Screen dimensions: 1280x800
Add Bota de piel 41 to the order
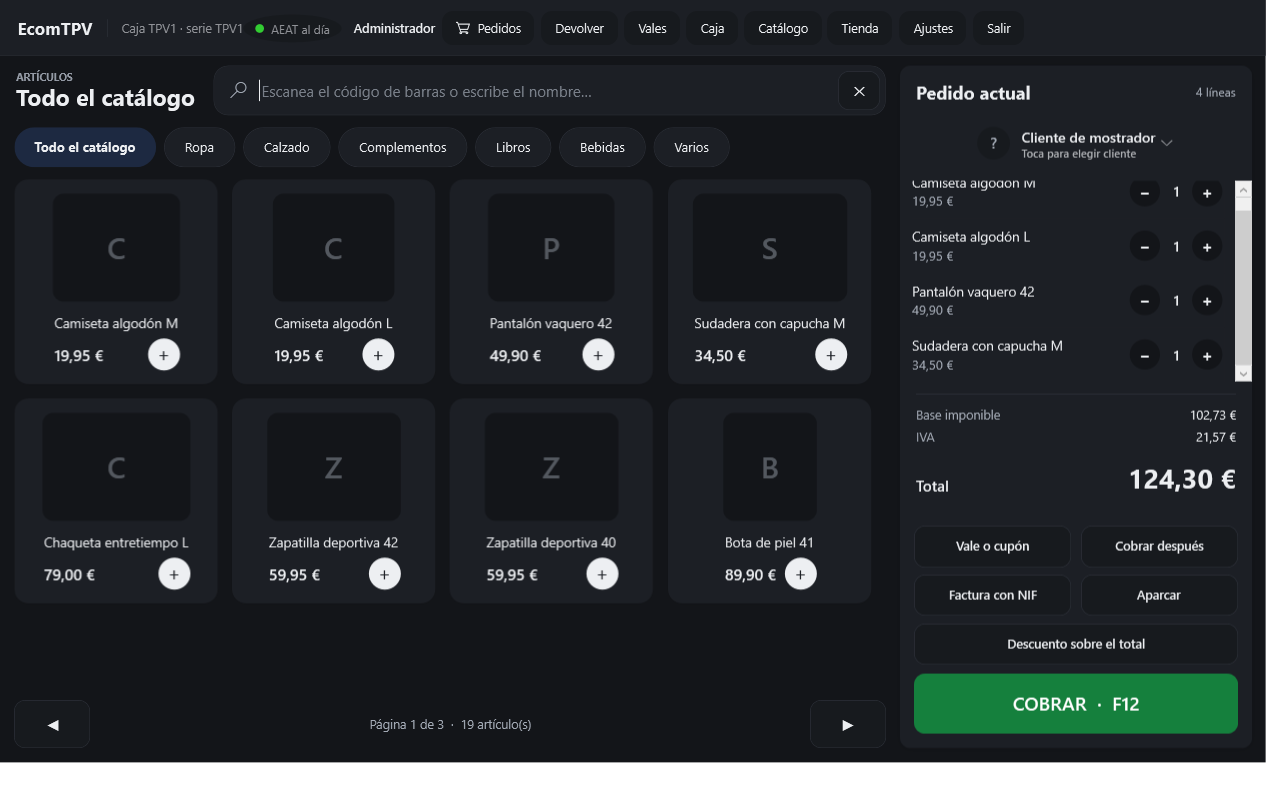(801, 574)
